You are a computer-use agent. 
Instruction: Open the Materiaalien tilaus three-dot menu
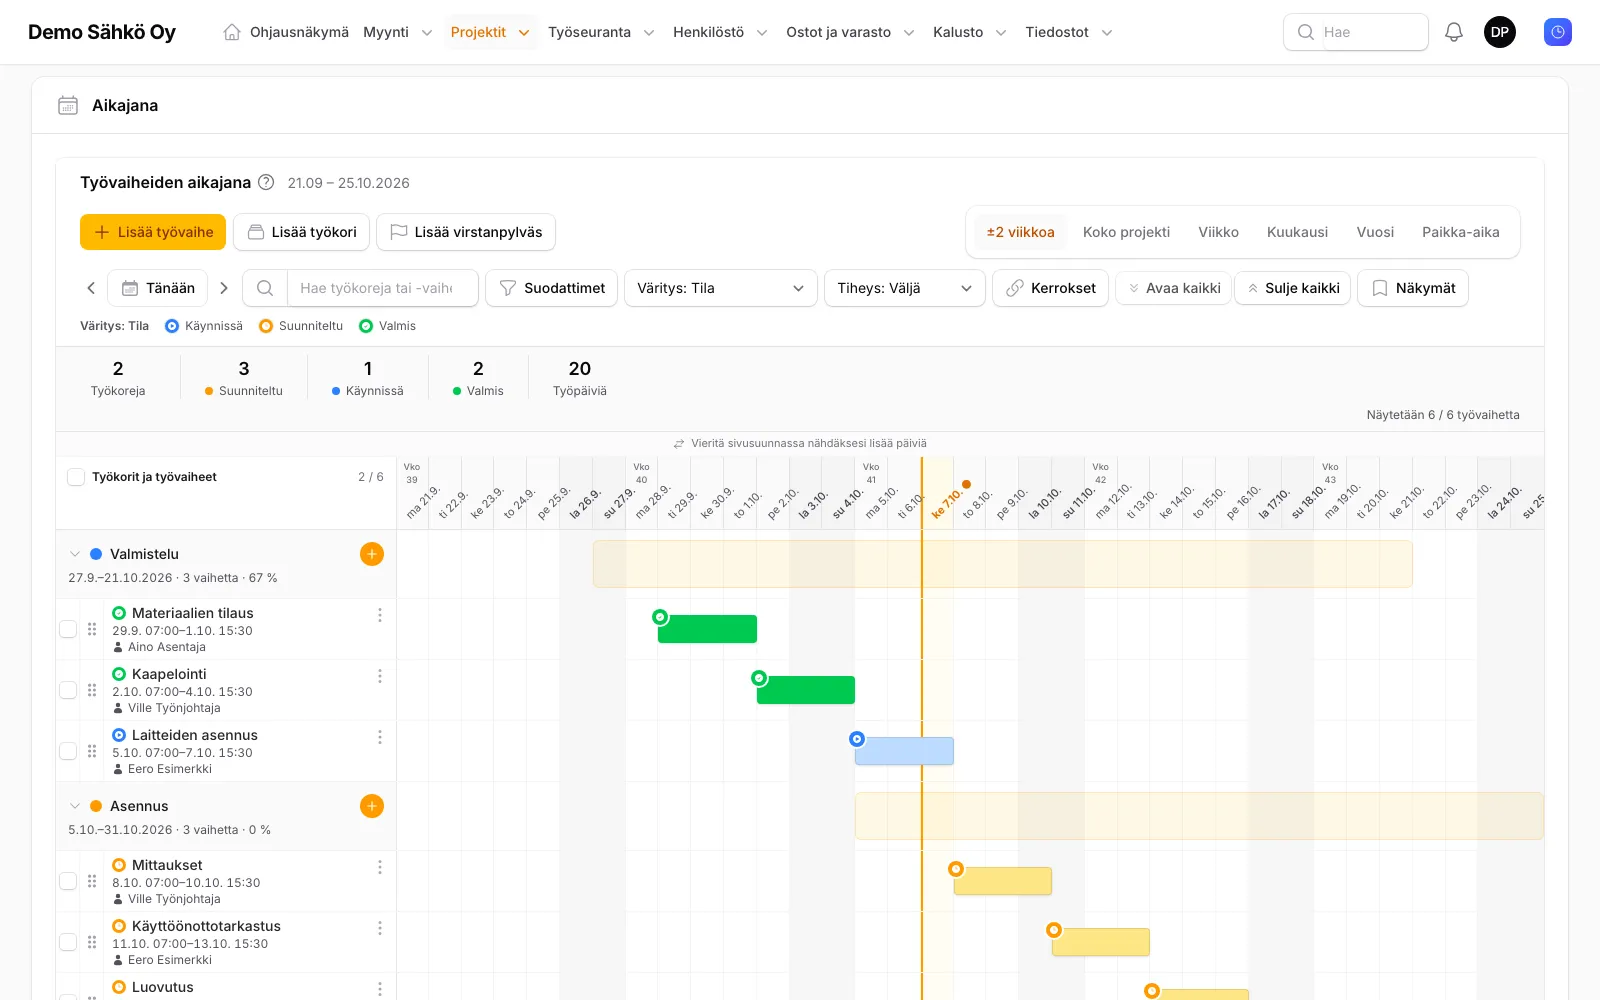[x=380, y=615]
